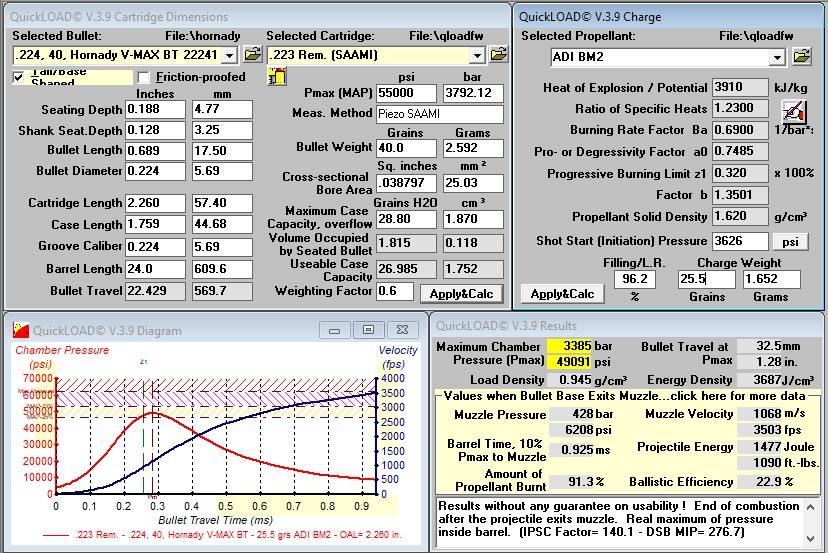Click the Weighting Factor field

394,291
